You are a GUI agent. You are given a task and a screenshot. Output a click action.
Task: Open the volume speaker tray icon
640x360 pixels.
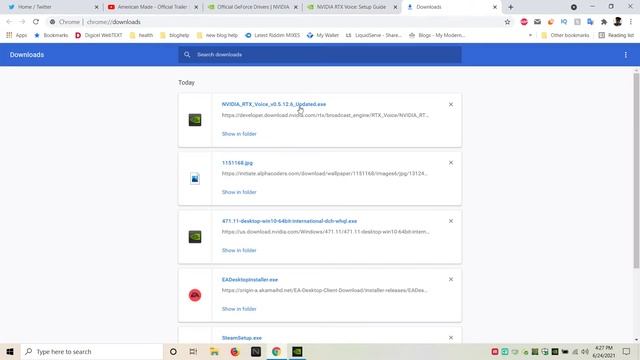(x=585, y=351)
